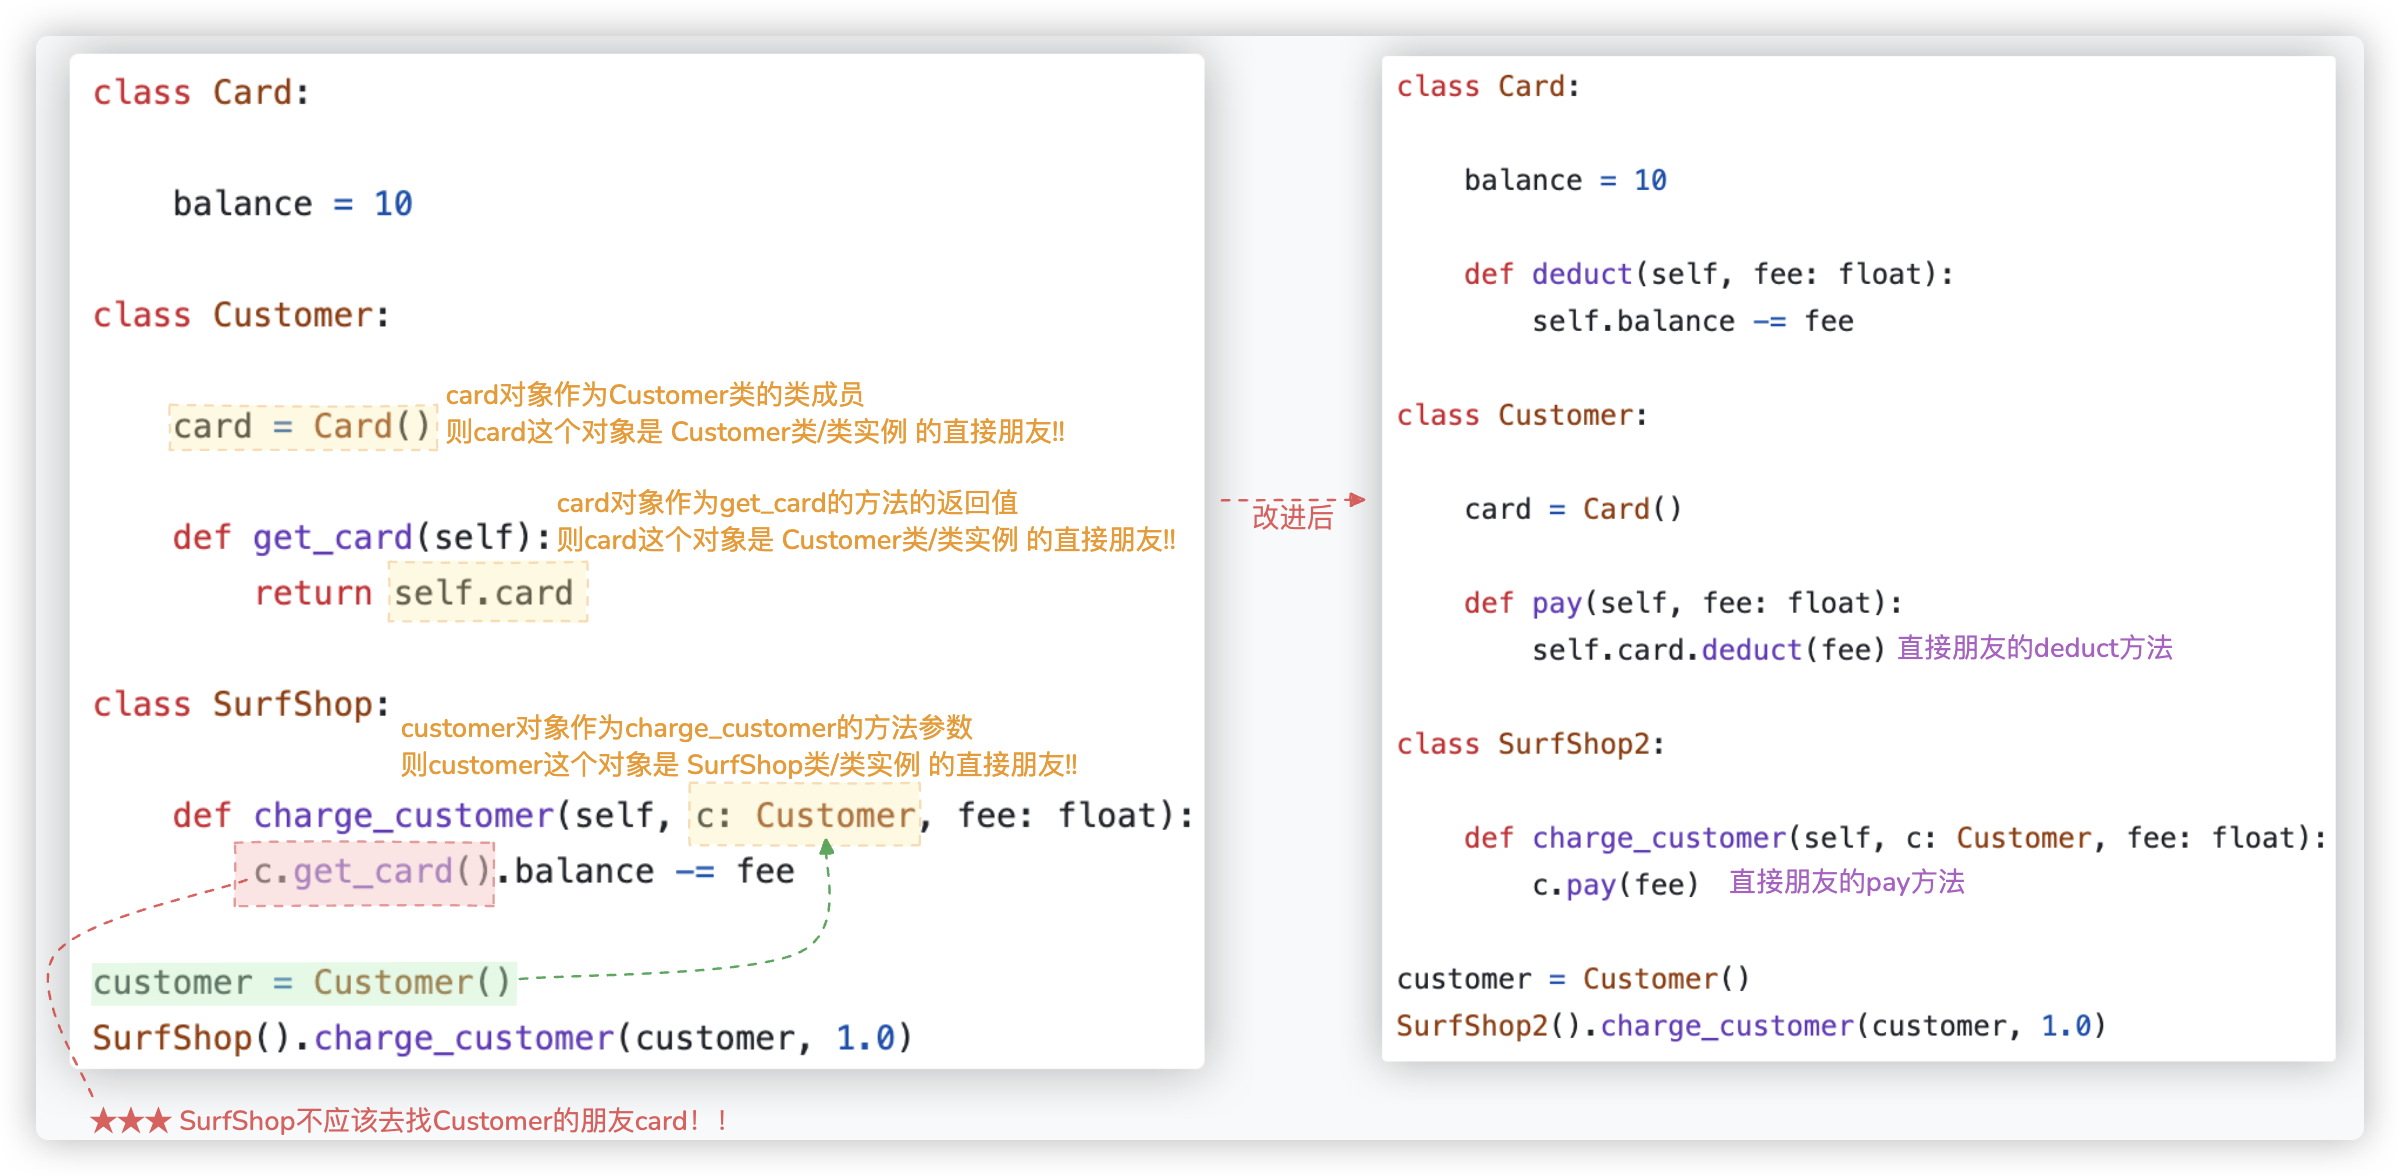Click the 'get_card' method definition on left
Viewport: 2400px width, 1176px height.
(x=332, y=538)
